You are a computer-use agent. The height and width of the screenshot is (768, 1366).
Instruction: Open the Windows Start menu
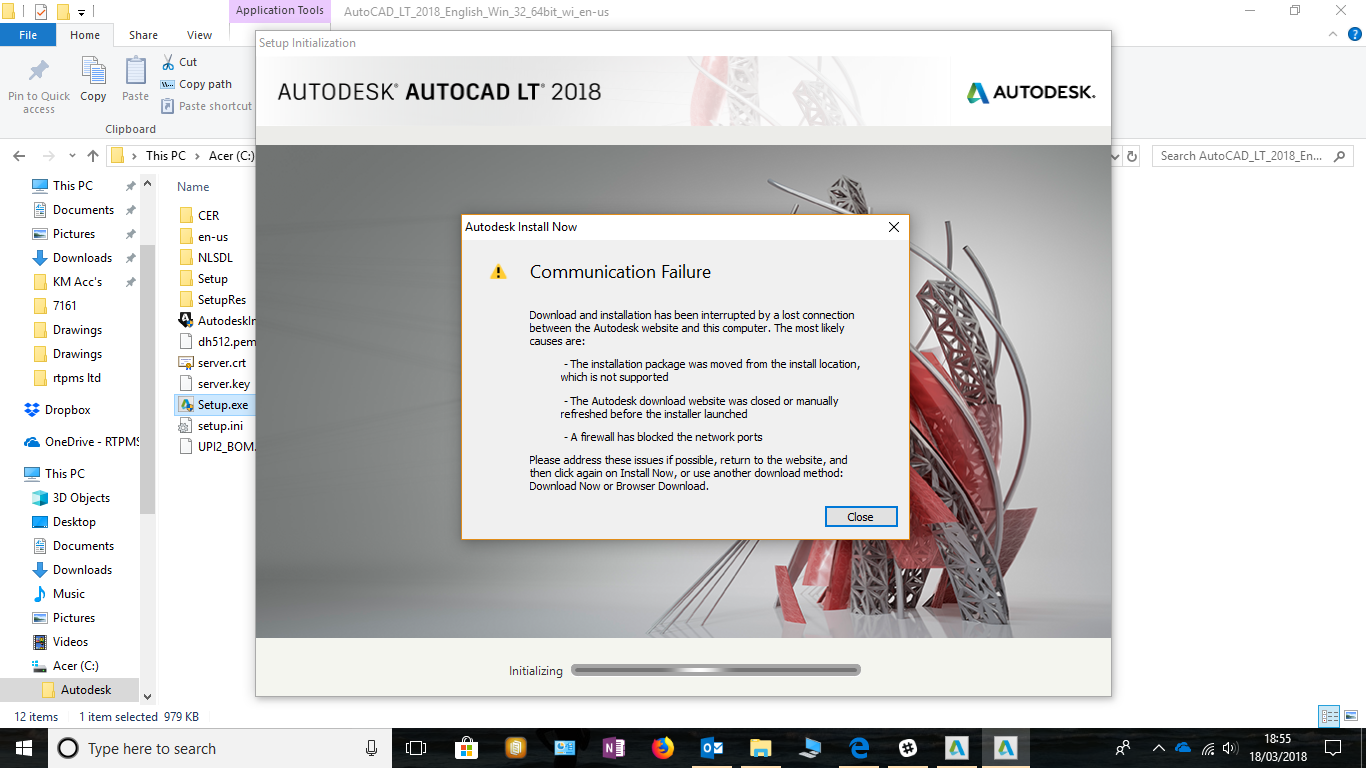[x=23, y=748]
